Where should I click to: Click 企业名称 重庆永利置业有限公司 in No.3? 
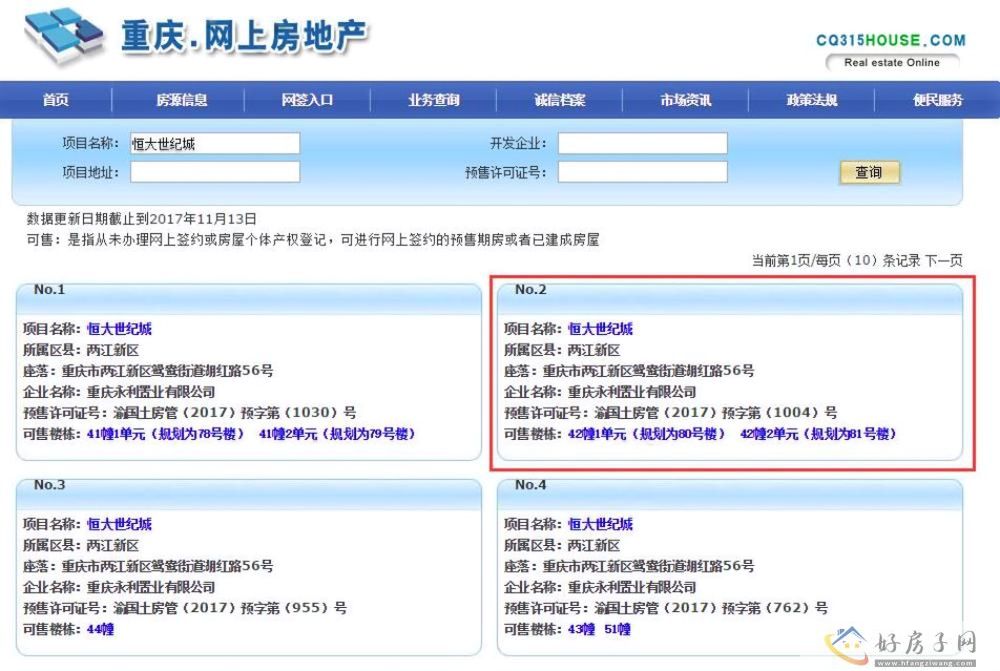click(x=119, y=587)
